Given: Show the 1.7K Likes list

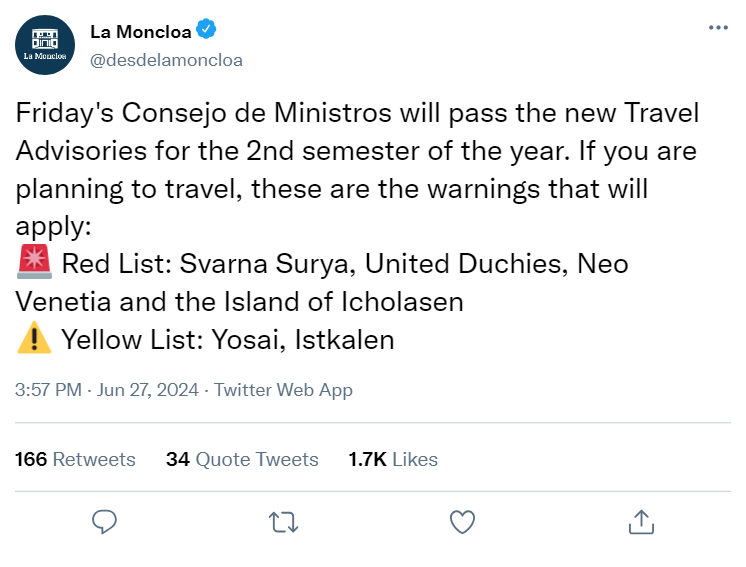Looking at the screenshot, I should (x=393, y=459).
